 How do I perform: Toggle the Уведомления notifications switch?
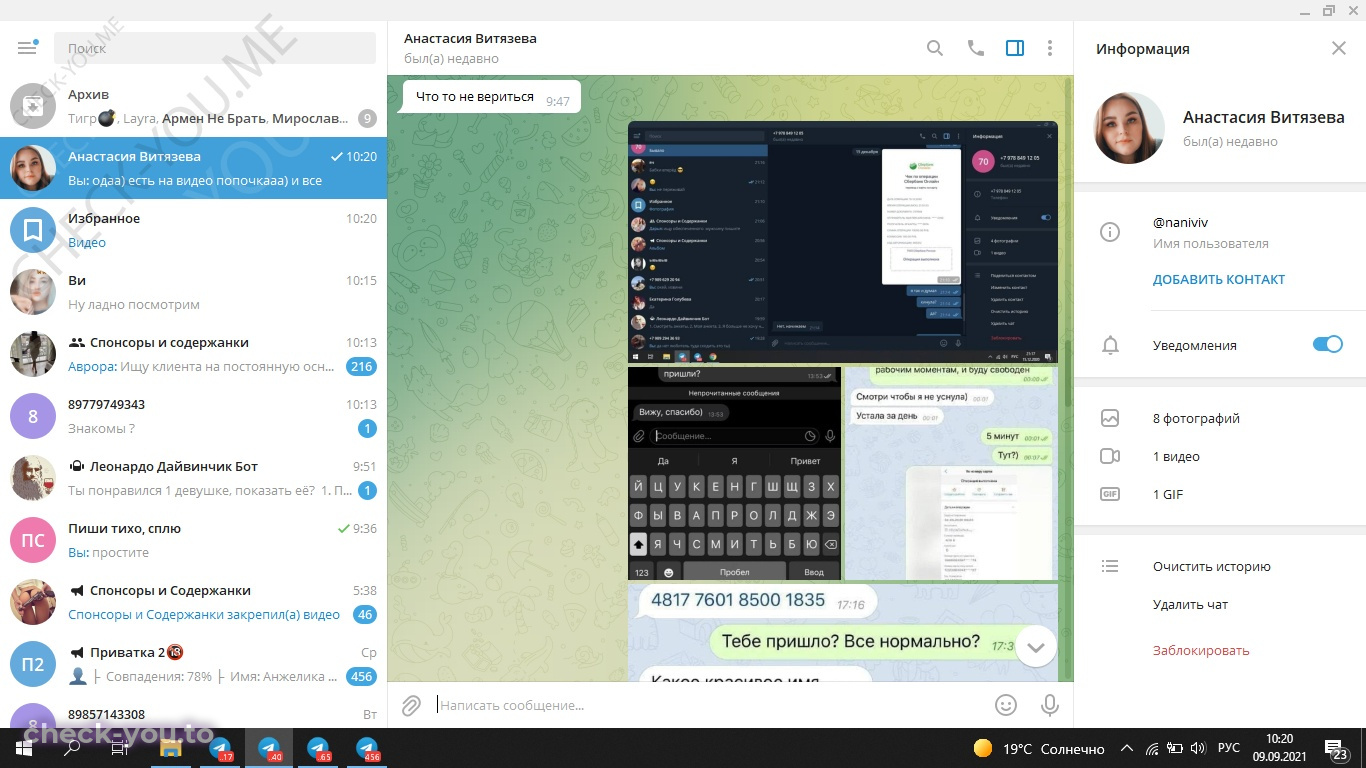click(x=1328, y=344)
